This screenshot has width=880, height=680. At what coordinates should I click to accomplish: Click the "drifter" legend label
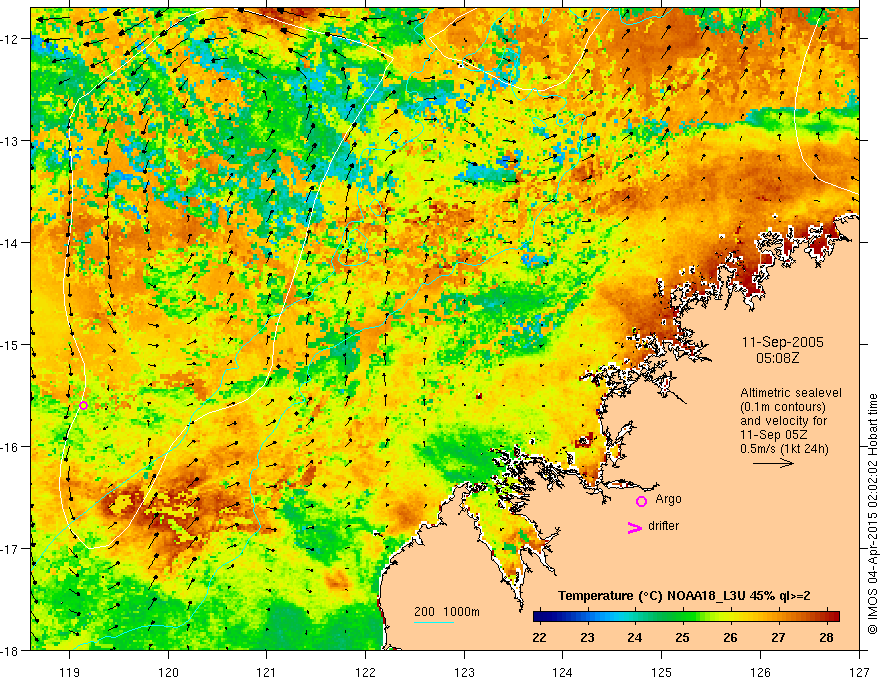663,526
